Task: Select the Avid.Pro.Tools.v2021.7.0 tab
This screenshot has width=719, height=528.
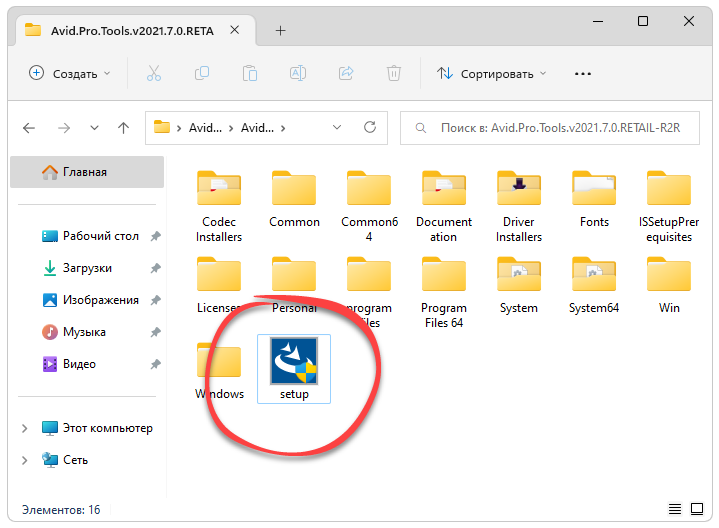Action: [x=133, y=31]
